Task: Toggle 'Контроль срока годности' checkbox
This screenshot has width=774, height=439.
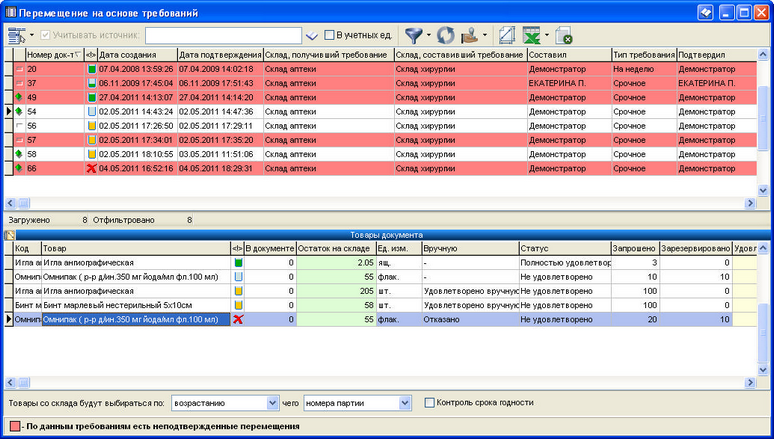Action: pos(429,402)
